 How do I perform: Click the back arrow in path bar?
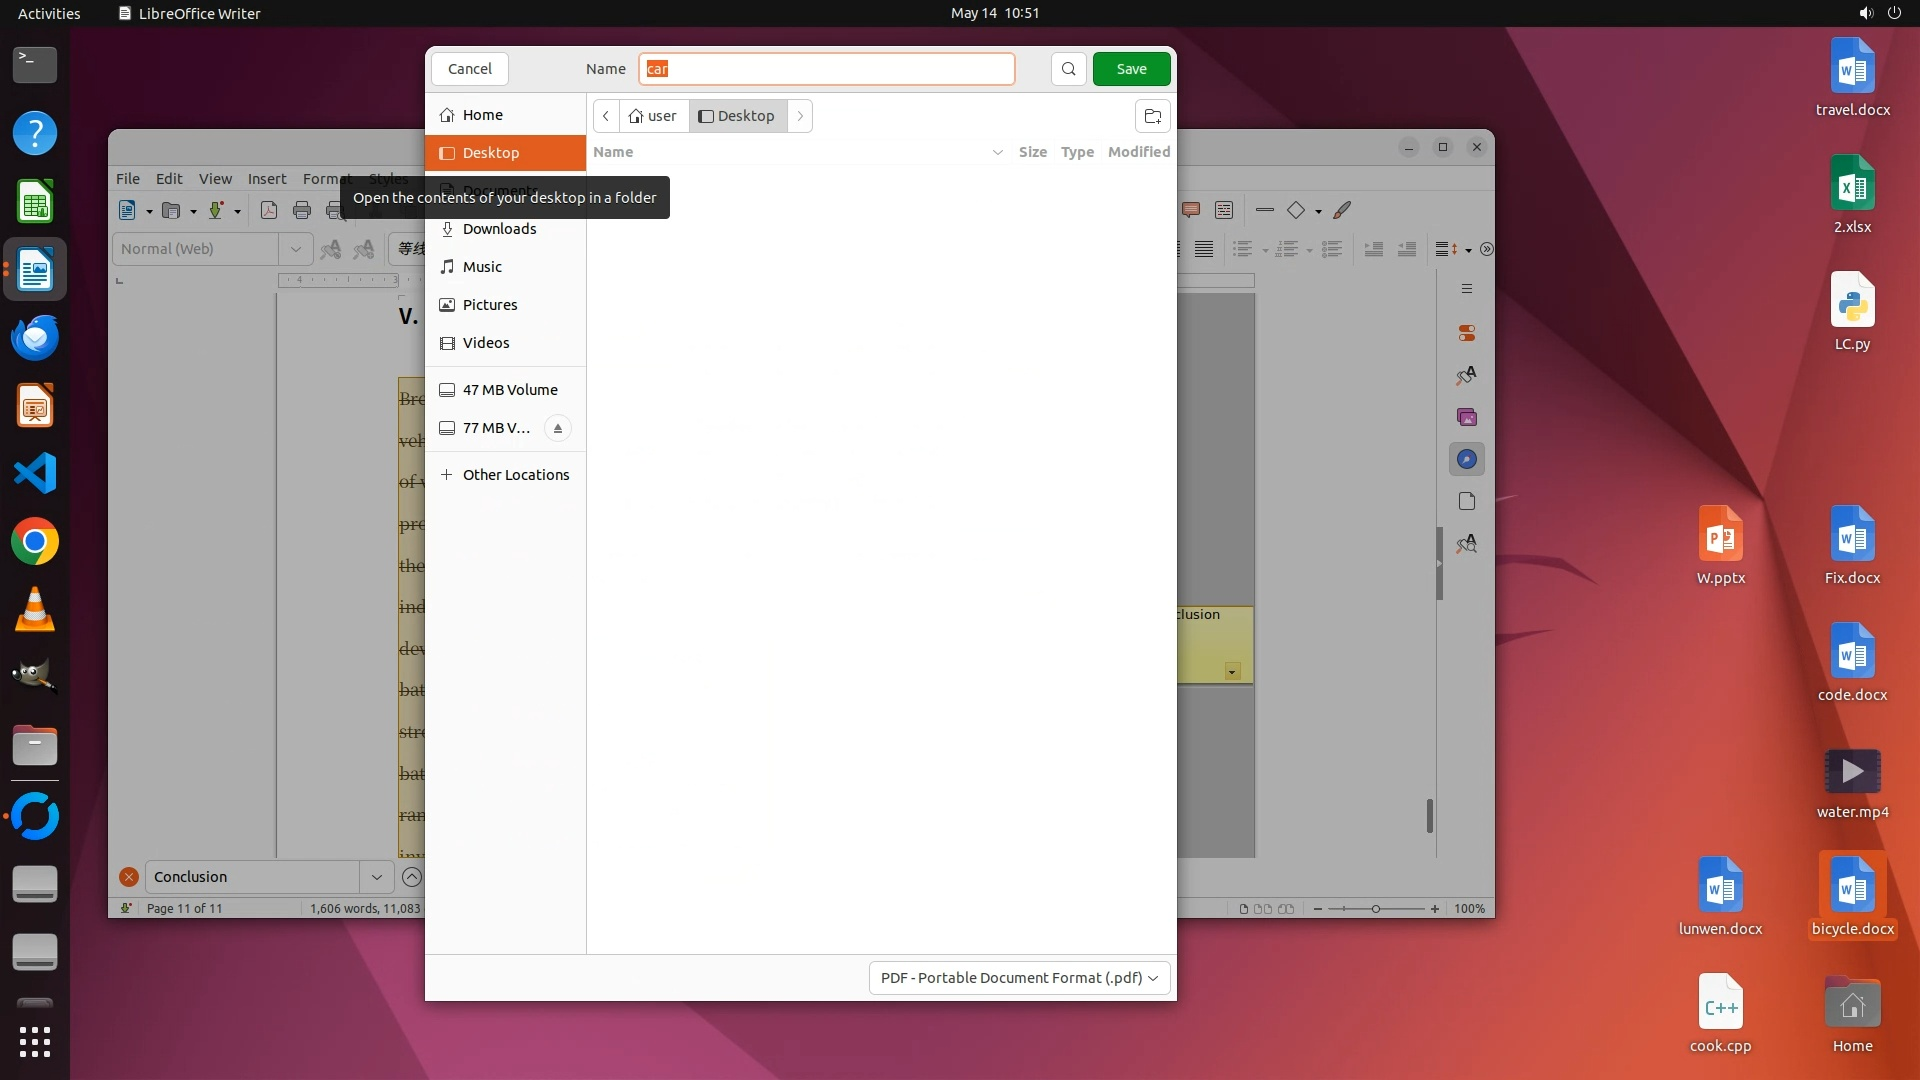pos(606,116)
